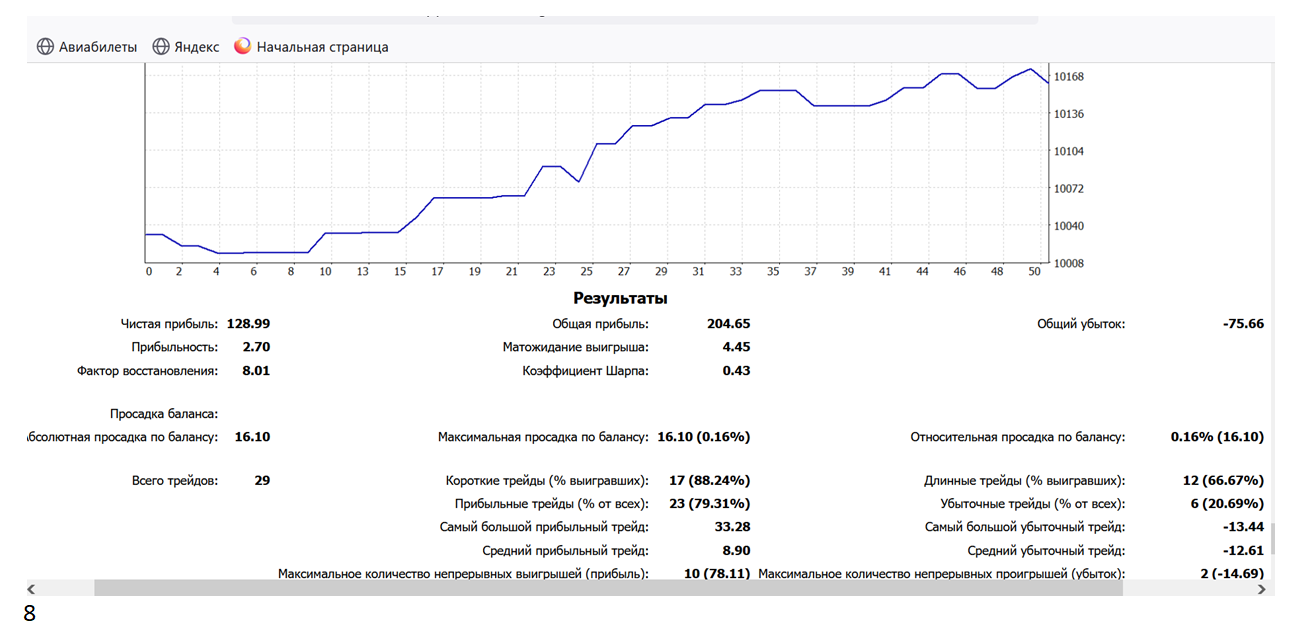Select the Фактор восстановления value 8.01
This screenshot has height=633, width=1306.
point(256,371)
